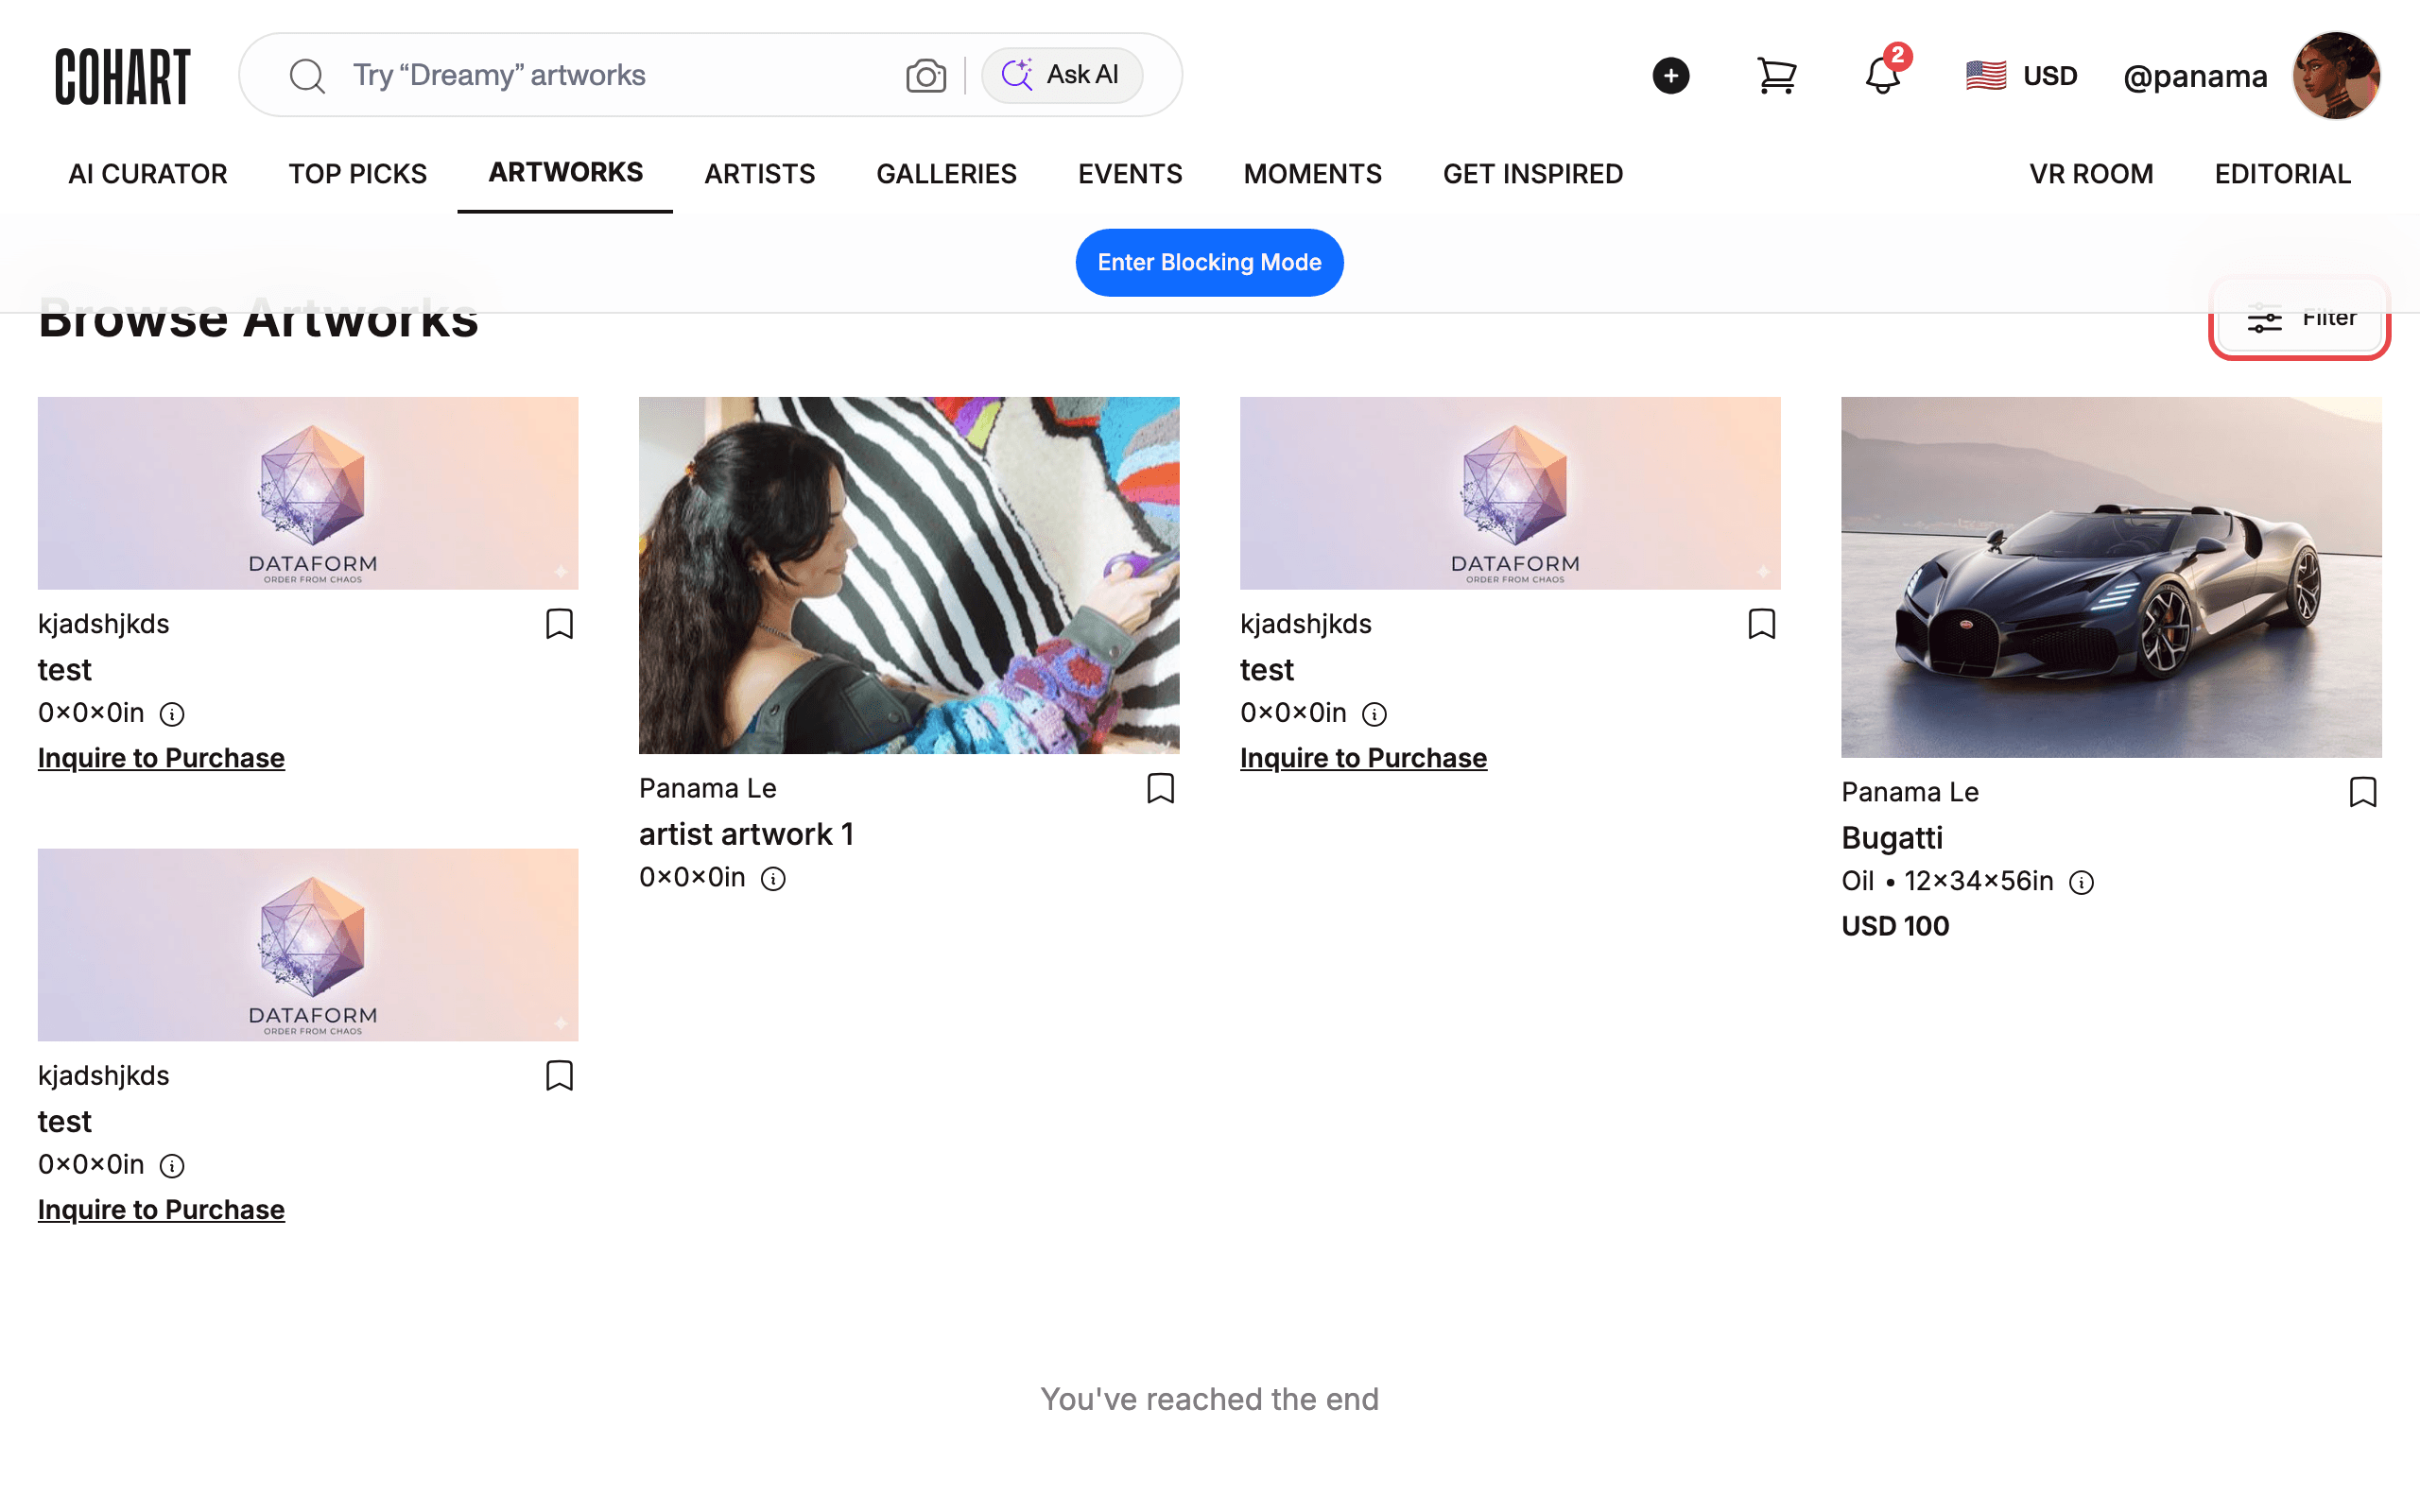2420x1512 pixels.
Task: Click the COHART logo
Action: tap(122, 76)
